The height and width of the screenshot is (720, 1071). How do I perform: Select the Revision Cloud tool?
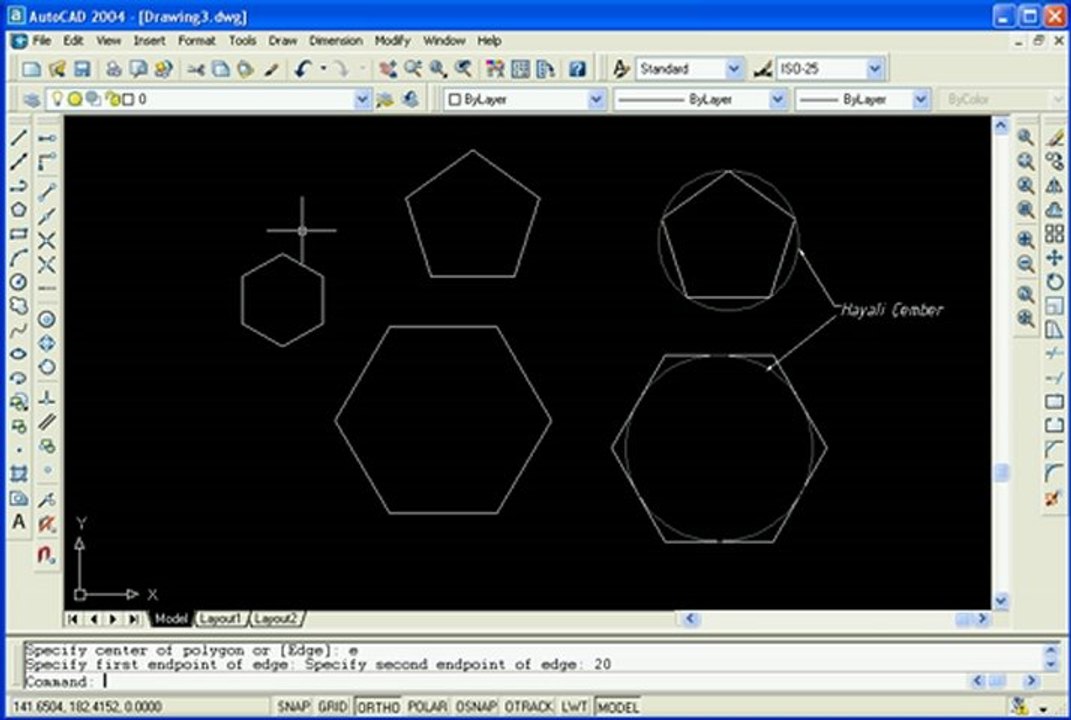(18, 305)
